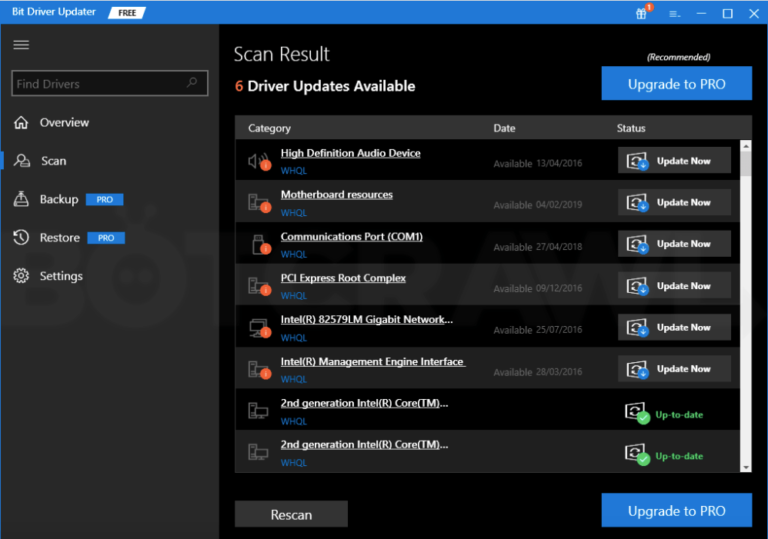The height and width of the screenshot is (539, 768).
Task: Update Intel 82579LM Gigabit Network now
Action: tap(674, 327)
